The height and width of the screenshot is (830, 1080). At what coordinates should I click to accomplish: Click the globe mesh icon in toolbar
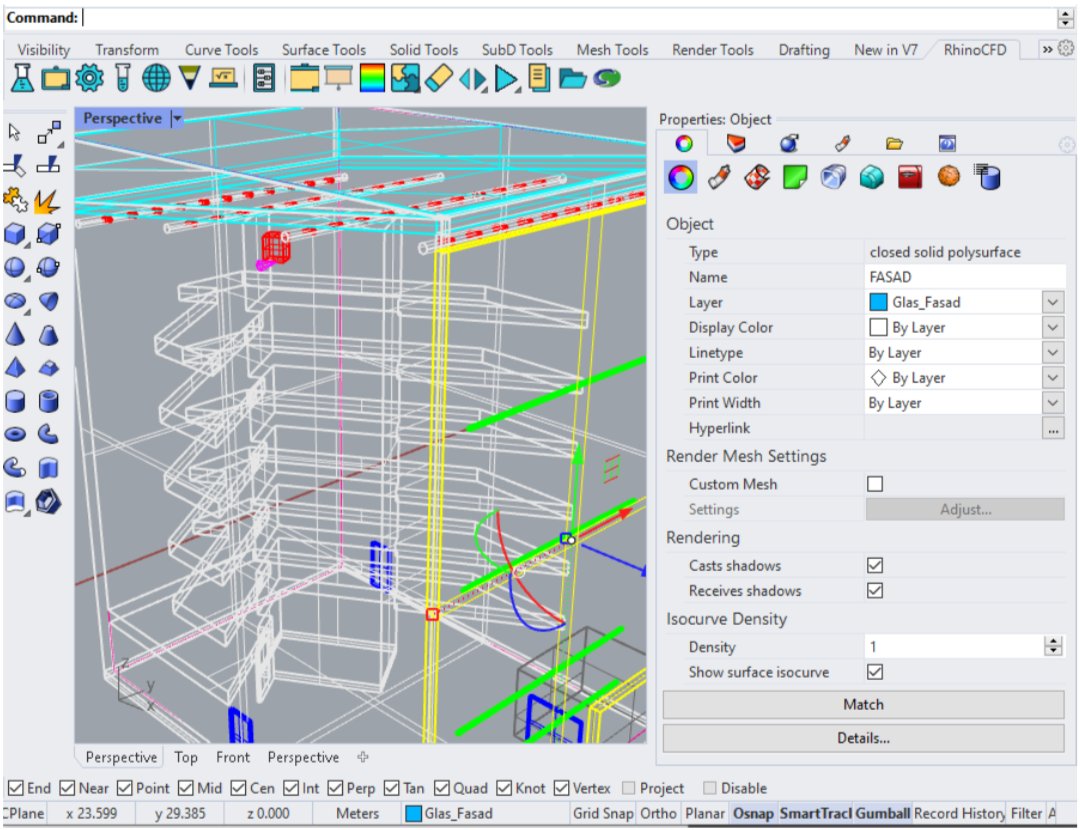pyautogui.click(x=156, y=79)
